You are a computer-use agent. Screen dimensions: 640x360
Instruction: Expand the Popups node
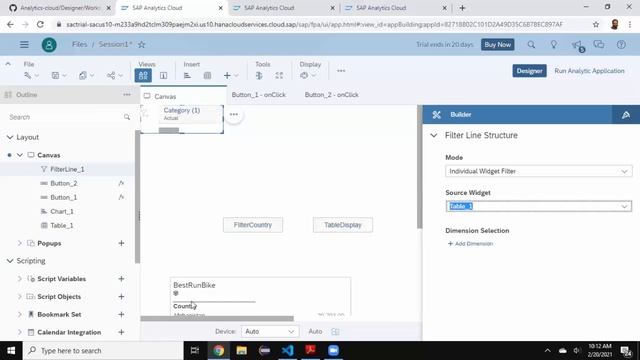pos(20,243)
